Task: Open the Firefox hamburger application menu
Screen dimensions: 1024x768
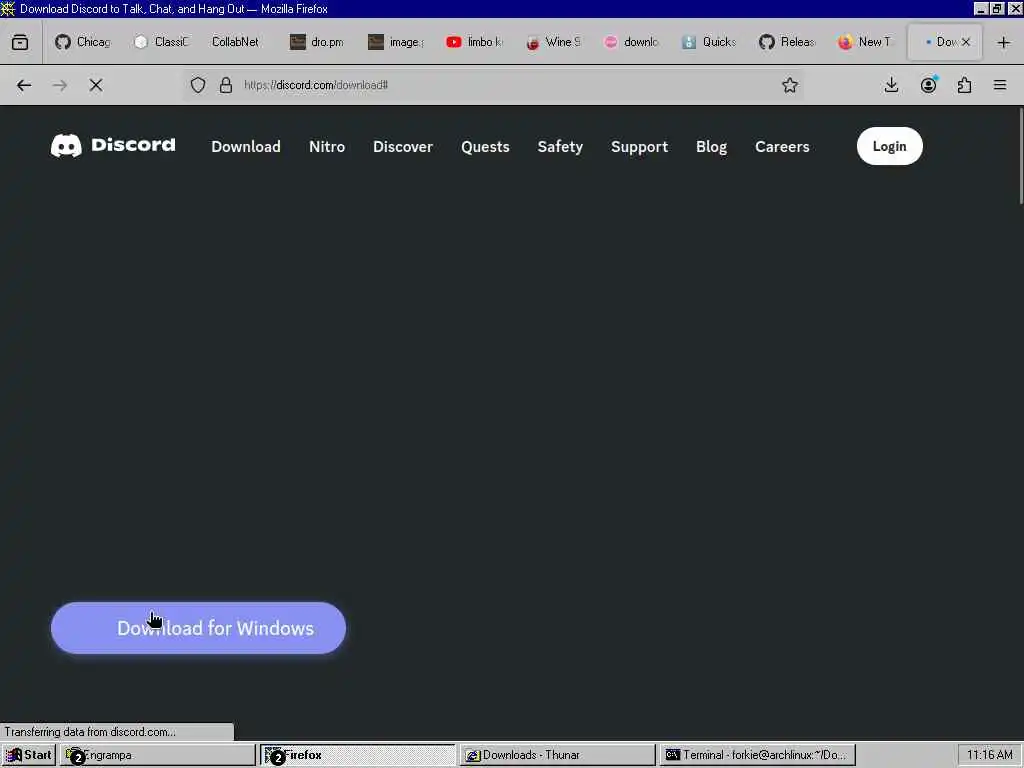Action: click(1000, 86)
